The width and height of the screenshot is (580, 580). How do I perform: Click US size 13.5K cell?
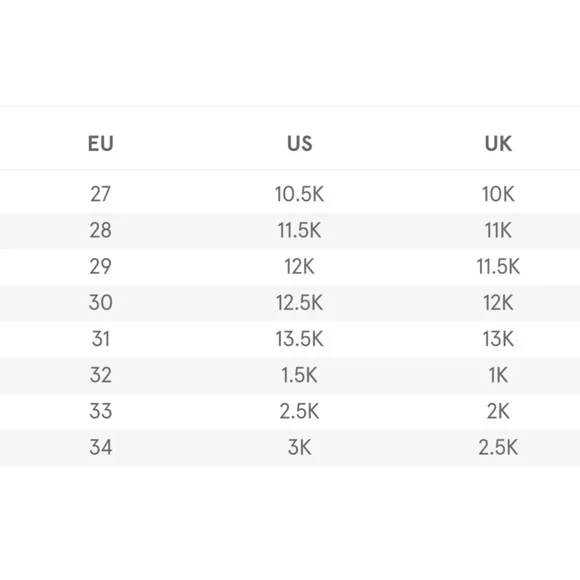tap(300, 339)
